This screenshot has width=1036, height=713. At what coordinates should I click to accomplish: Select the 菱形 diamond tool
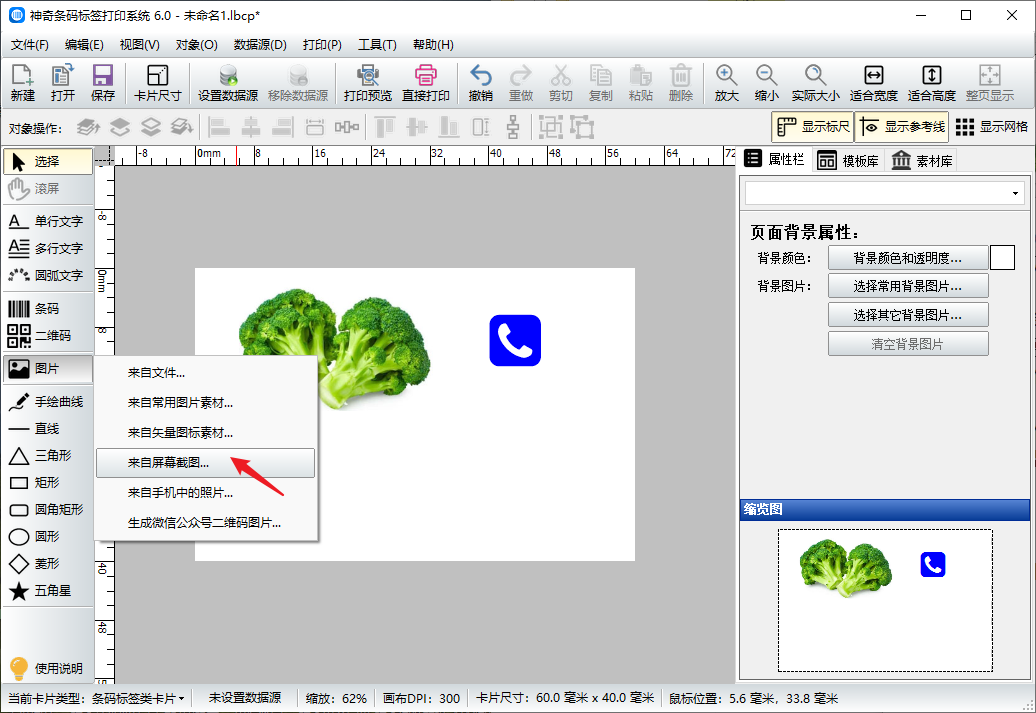click(48, 564)
